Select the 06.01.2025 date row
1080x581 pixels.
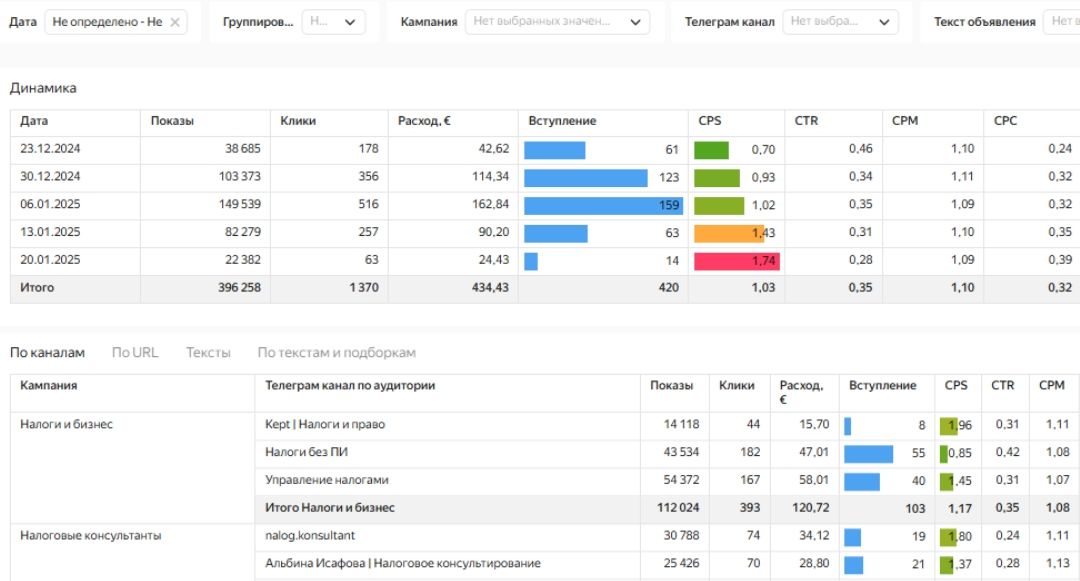tap(50, 204)
